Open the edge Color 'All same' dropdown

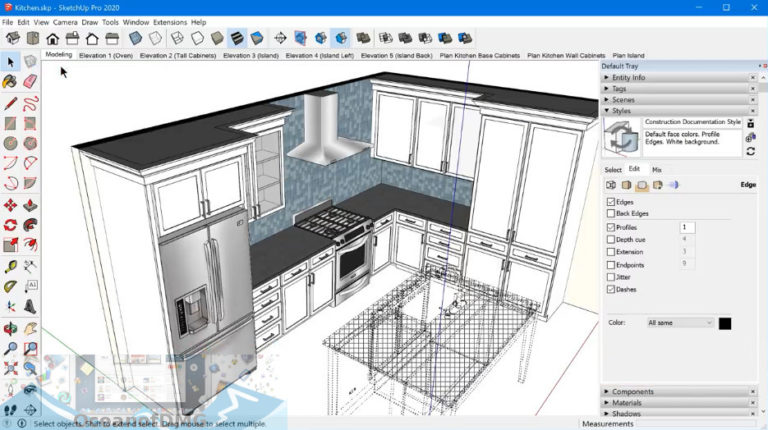coord(679,323)
